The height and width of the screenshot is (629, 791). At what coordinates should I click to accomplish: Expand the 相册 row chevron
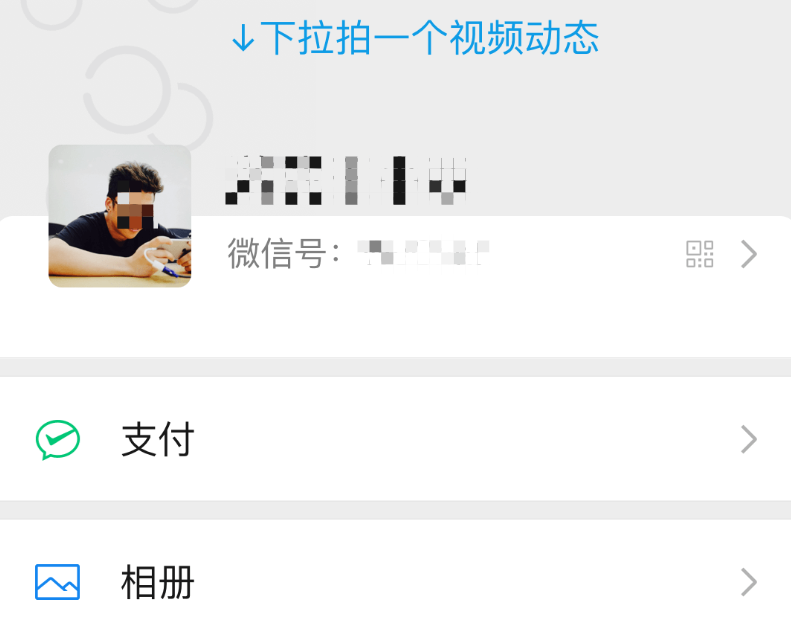(749, 582)
